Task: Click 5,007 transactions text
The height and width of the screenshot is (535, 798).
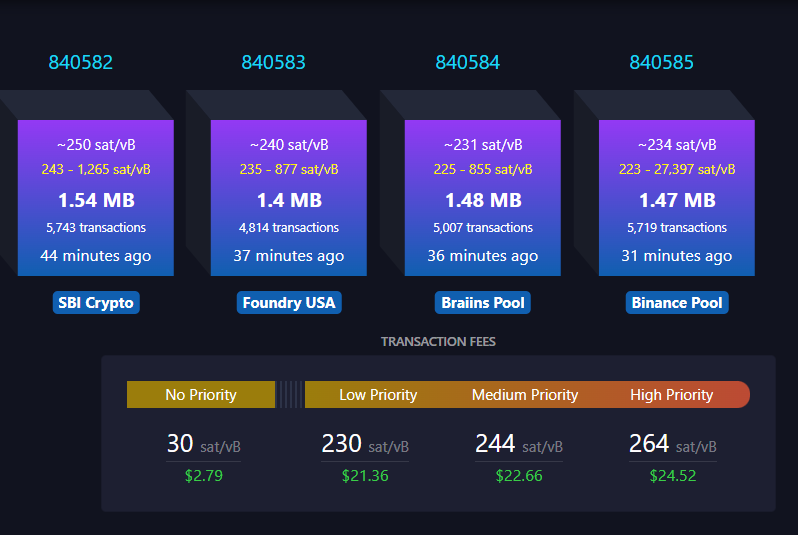Action: pyautogui.click(x=483, y=228)
